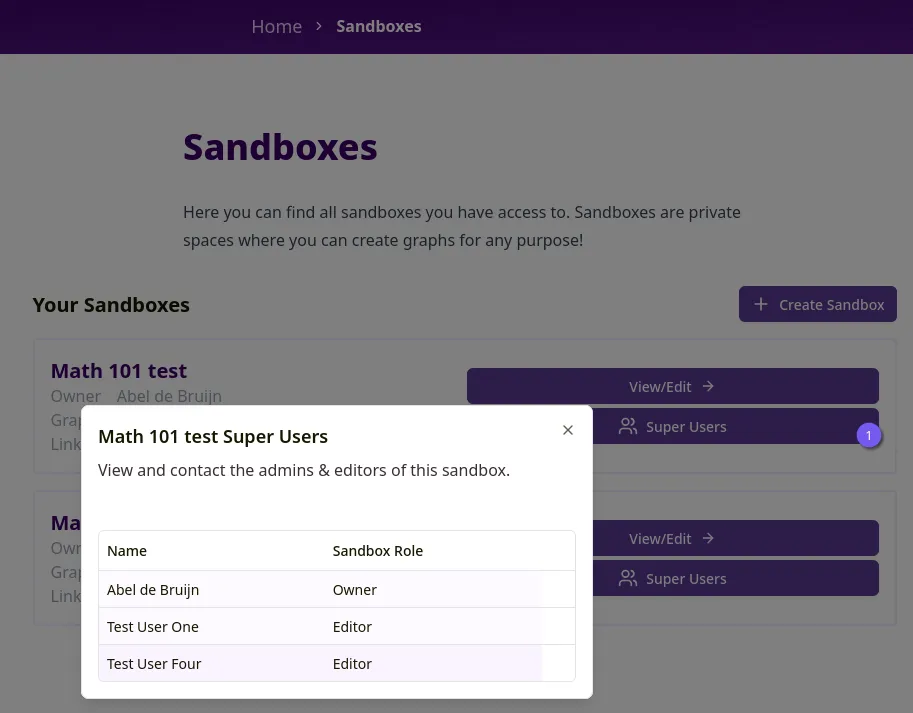The width and height of the screenshot is (913, 713).
Task: Close the Super Users dialog
Action: pyautogui.click(x=568, y=430)
